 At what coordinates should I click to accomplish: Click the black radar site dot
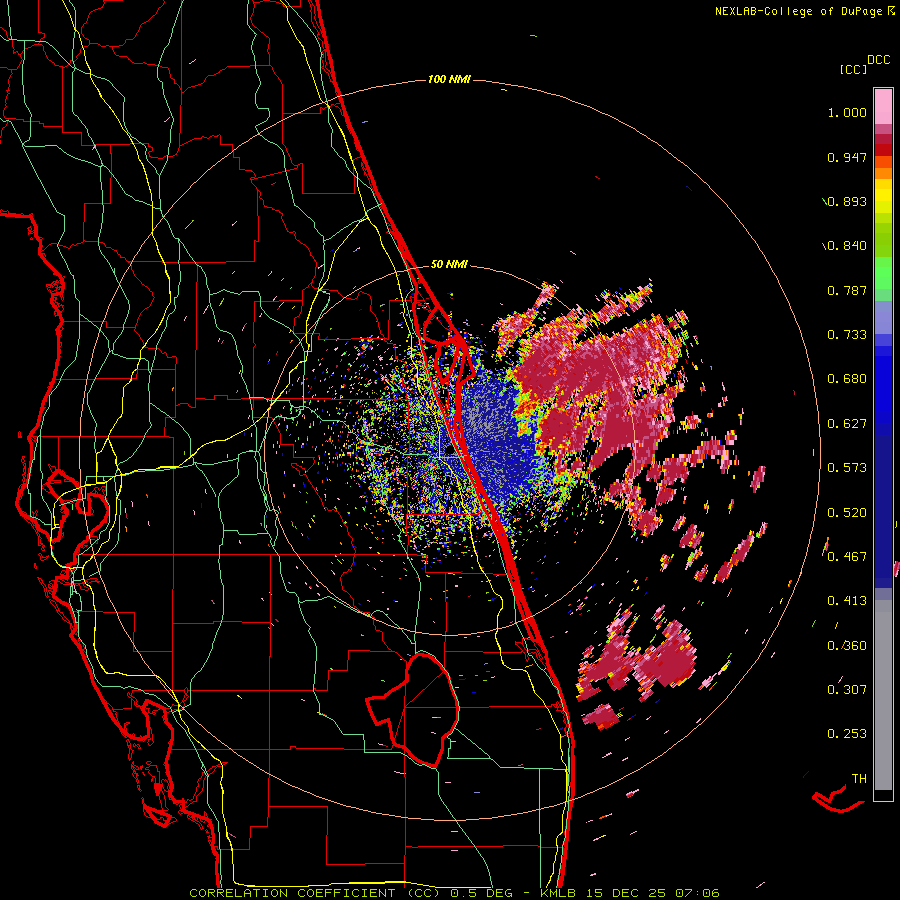point(449,451)
